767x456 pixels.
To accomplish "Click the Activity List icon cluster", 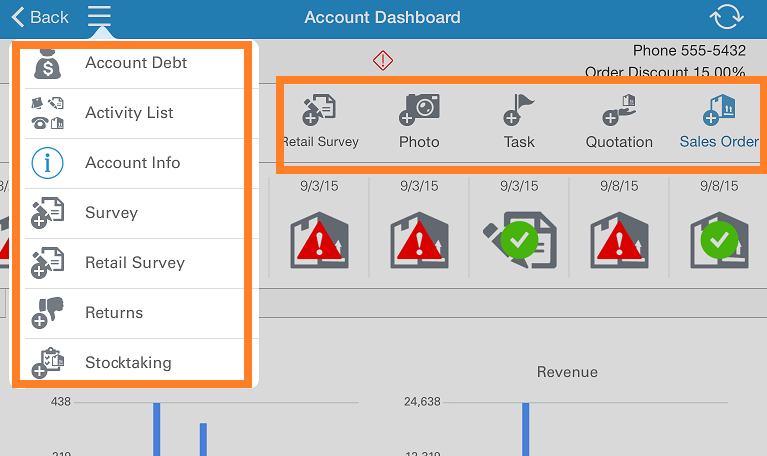I will (47, 113).
